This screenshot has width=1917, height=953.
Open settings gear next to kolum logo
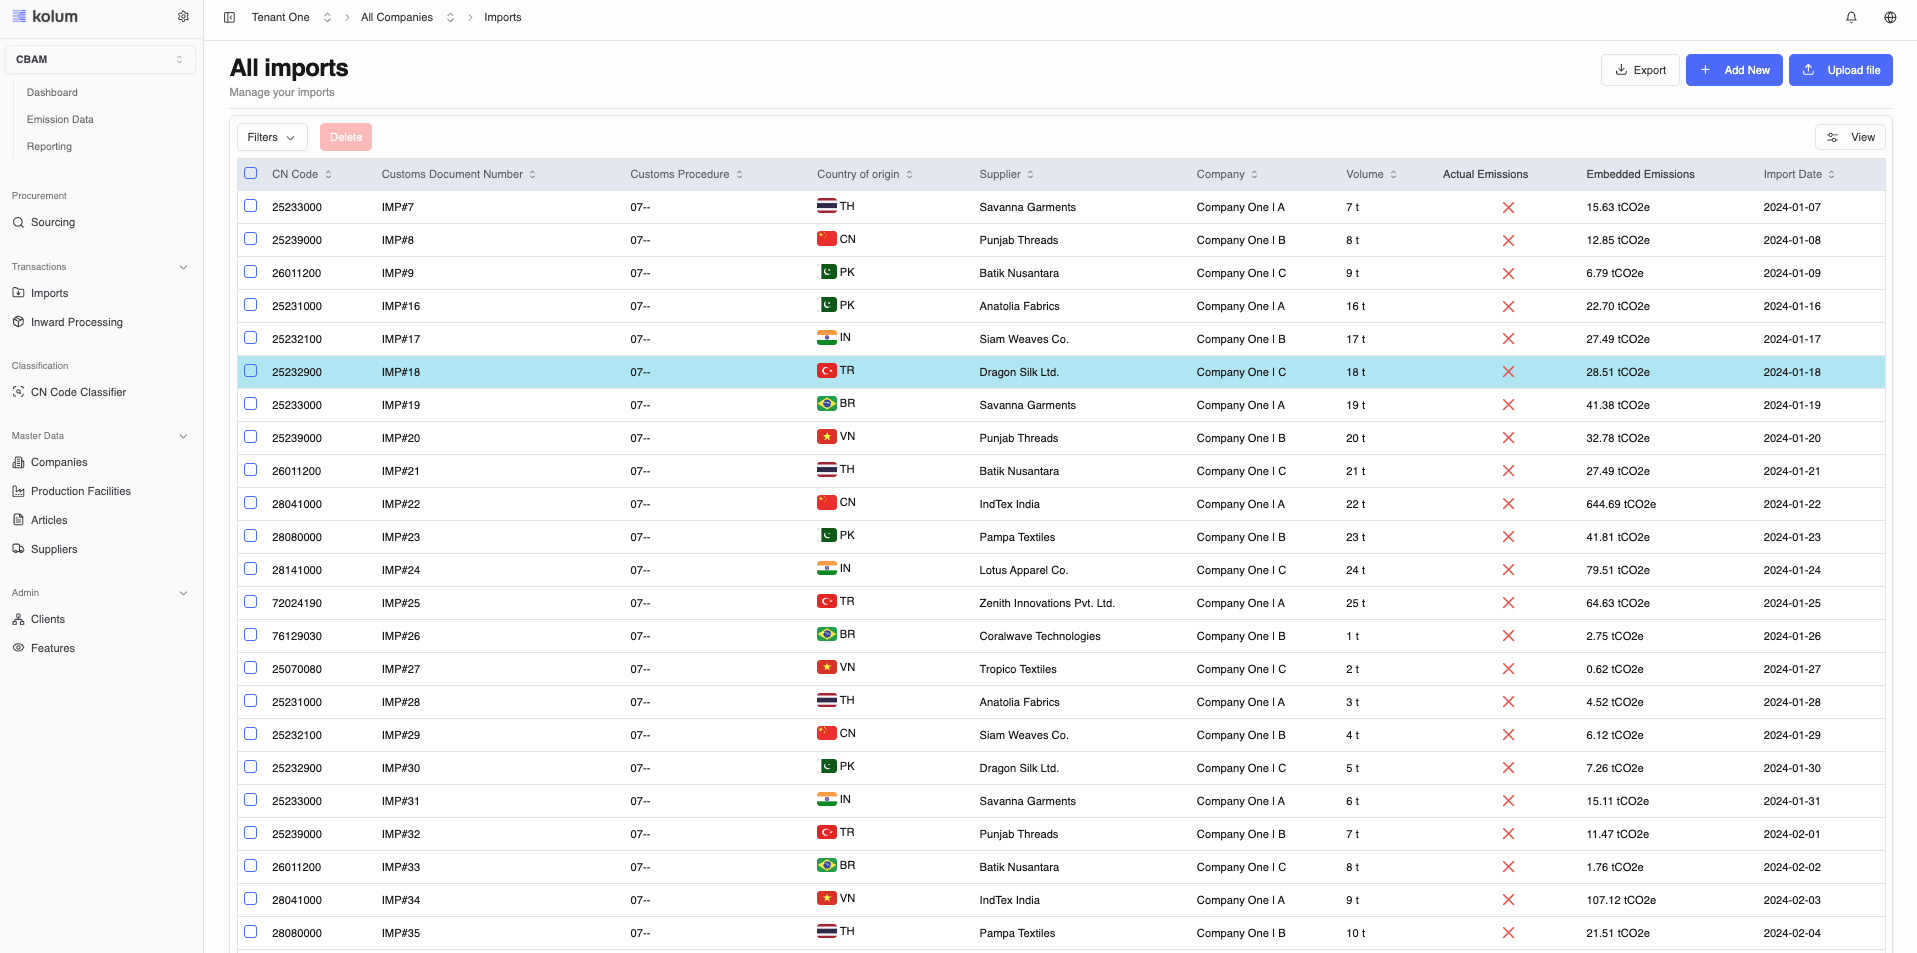[183, 17]
